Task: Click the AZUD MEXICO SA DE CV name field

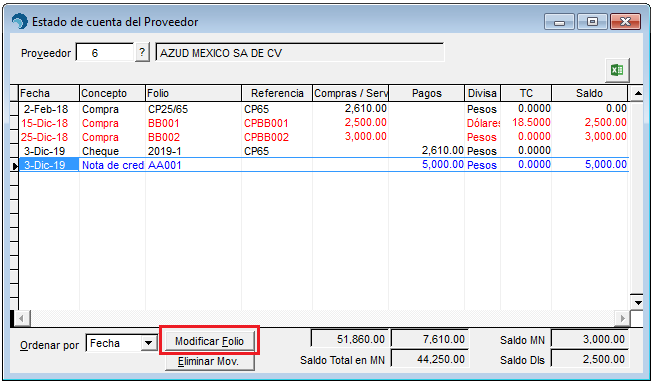Action: [x=299, y=53]
